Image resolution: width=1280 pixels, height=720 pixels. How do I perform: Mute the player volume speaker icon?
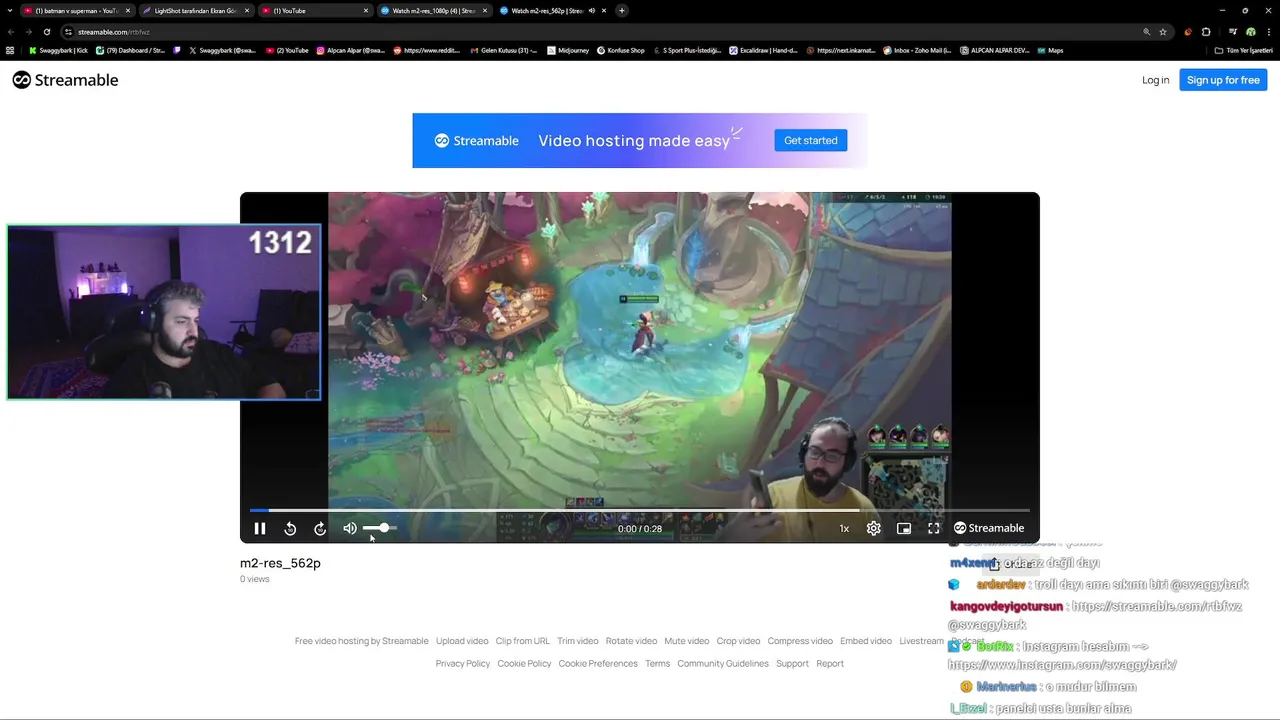(x=350, y=528)
